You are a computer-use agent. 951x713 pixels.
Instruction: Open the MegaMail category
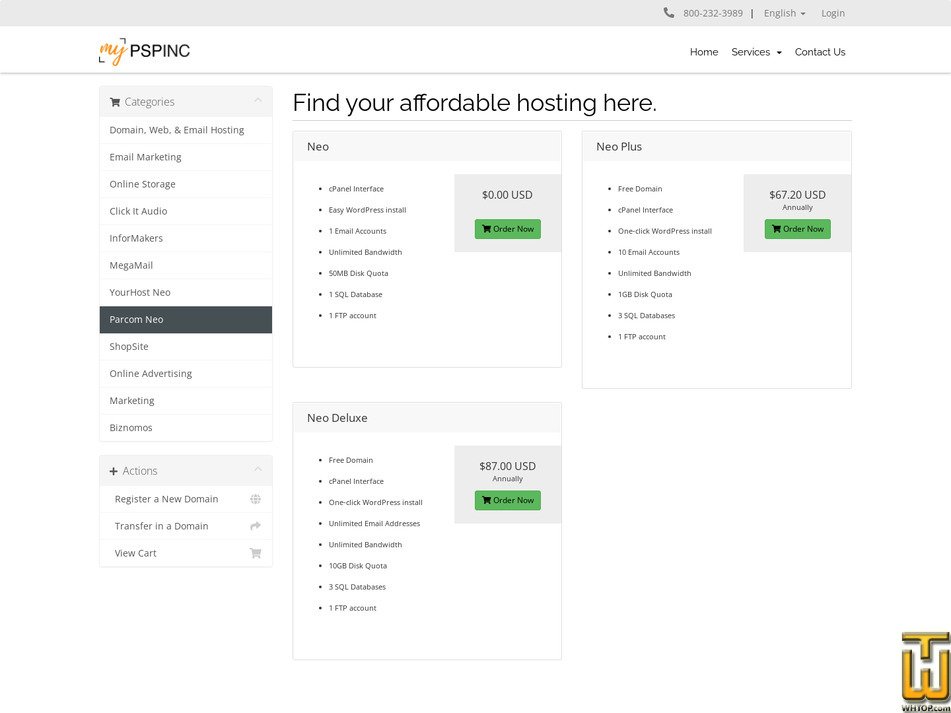coord(186,266)
